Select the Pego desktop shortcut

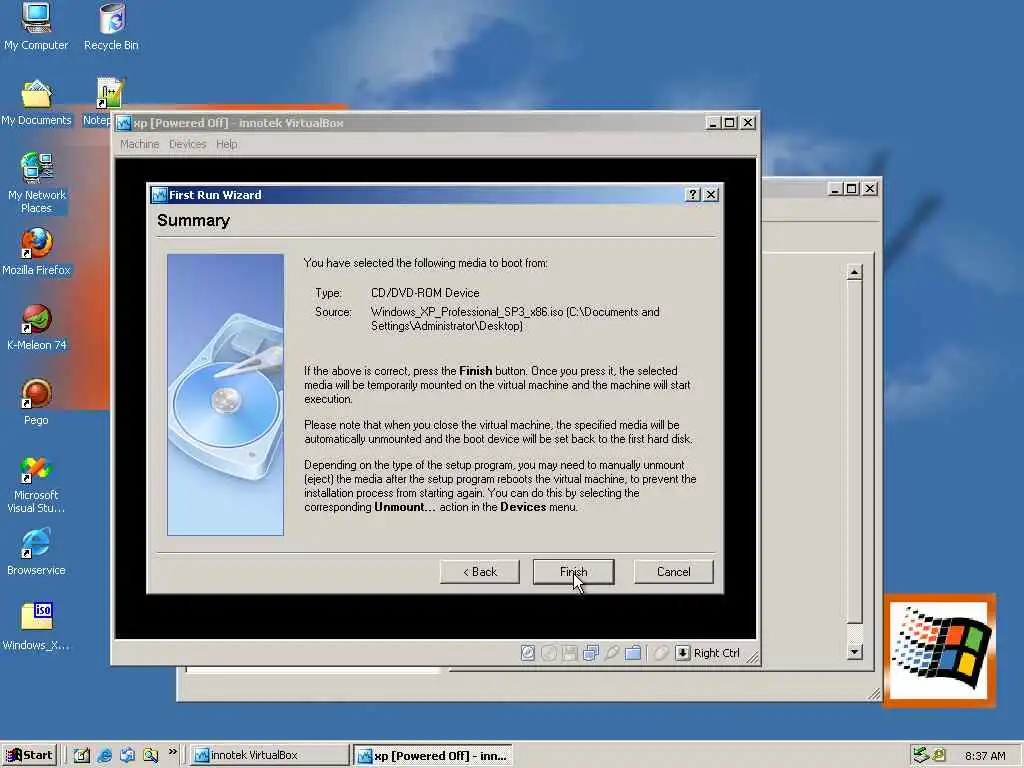click(36, 402)
